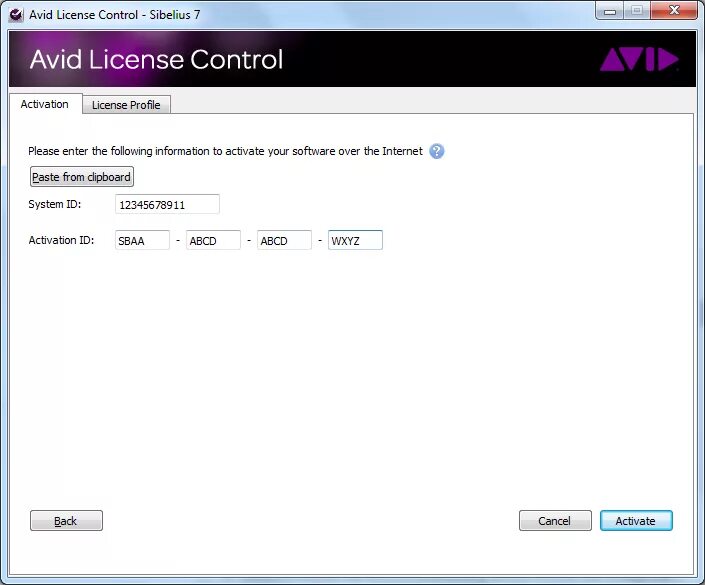Click the Activate button
The image size is (705, 585).
pos(636,521)
